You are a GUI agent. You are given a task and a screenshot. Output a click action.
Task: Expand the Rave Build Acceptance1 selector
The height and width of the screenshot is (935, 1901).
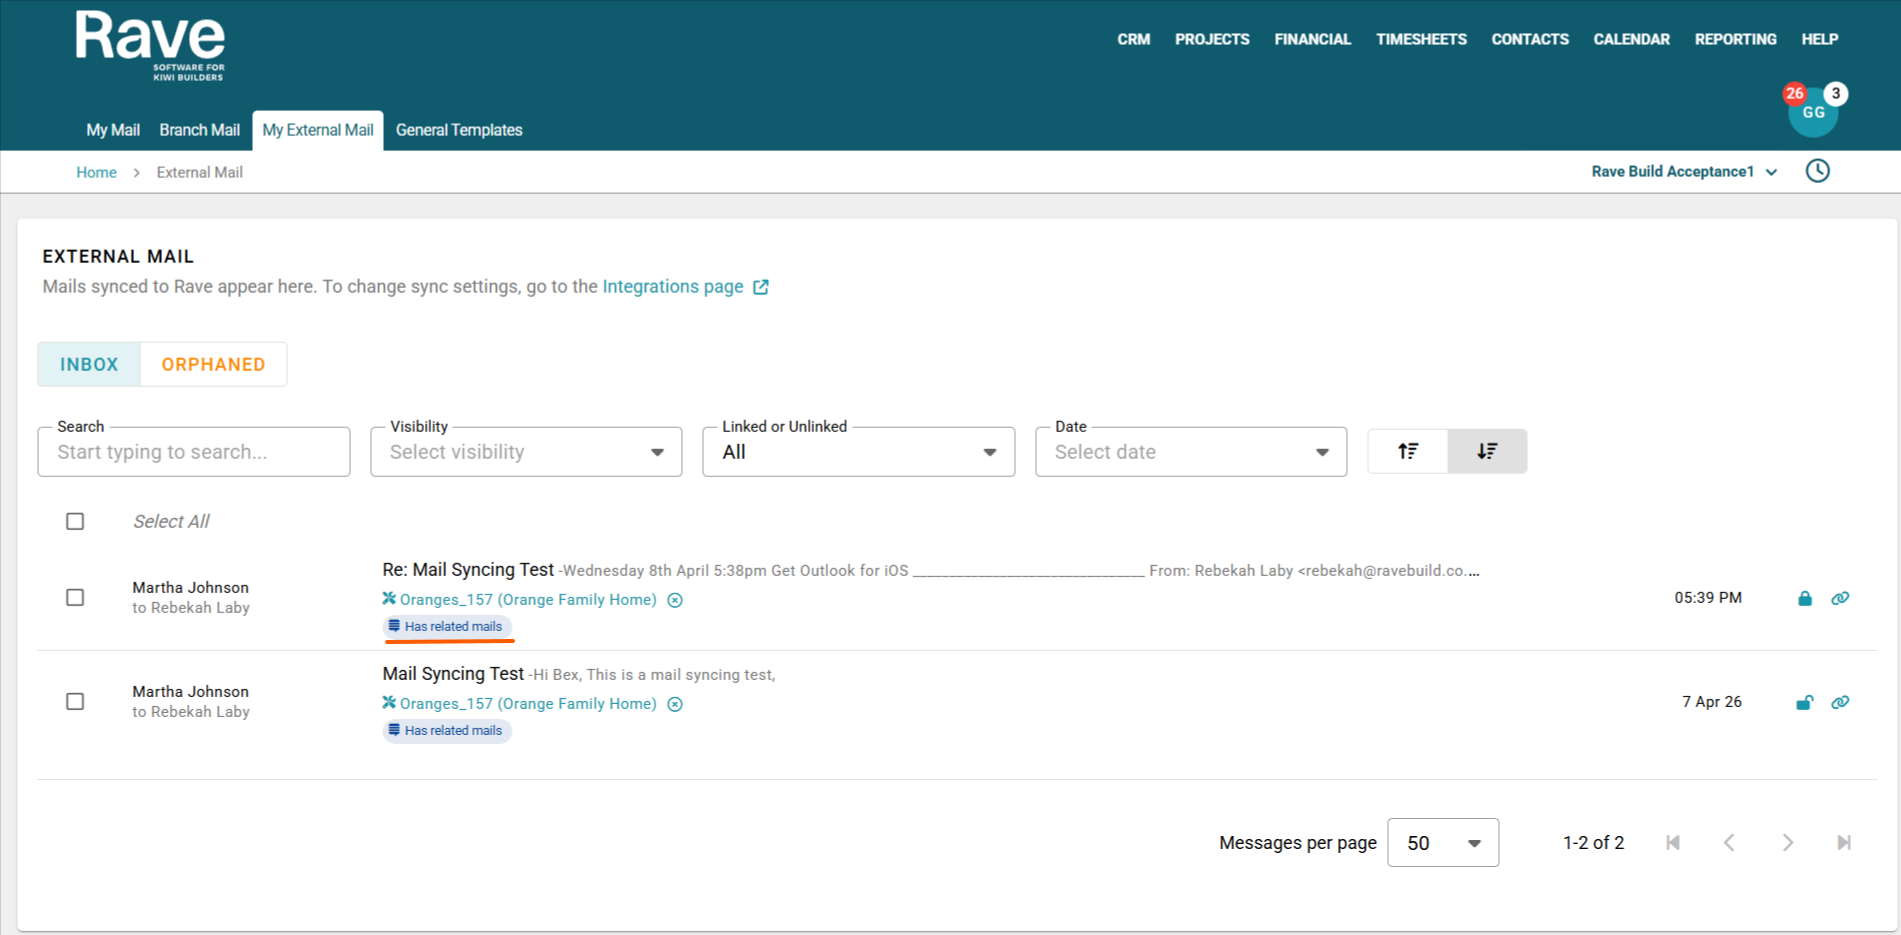(1684, 171)
